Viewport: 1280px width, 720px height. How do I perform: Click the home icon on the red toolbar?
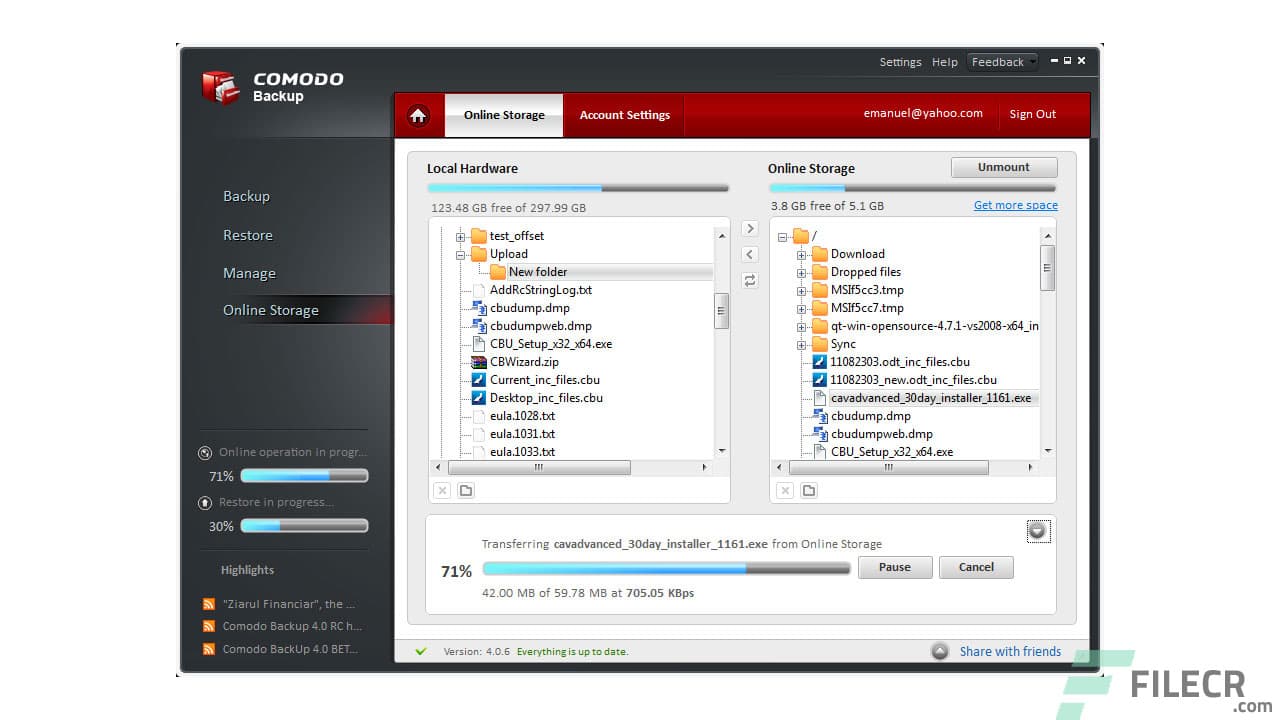click(x=418, y=115)
